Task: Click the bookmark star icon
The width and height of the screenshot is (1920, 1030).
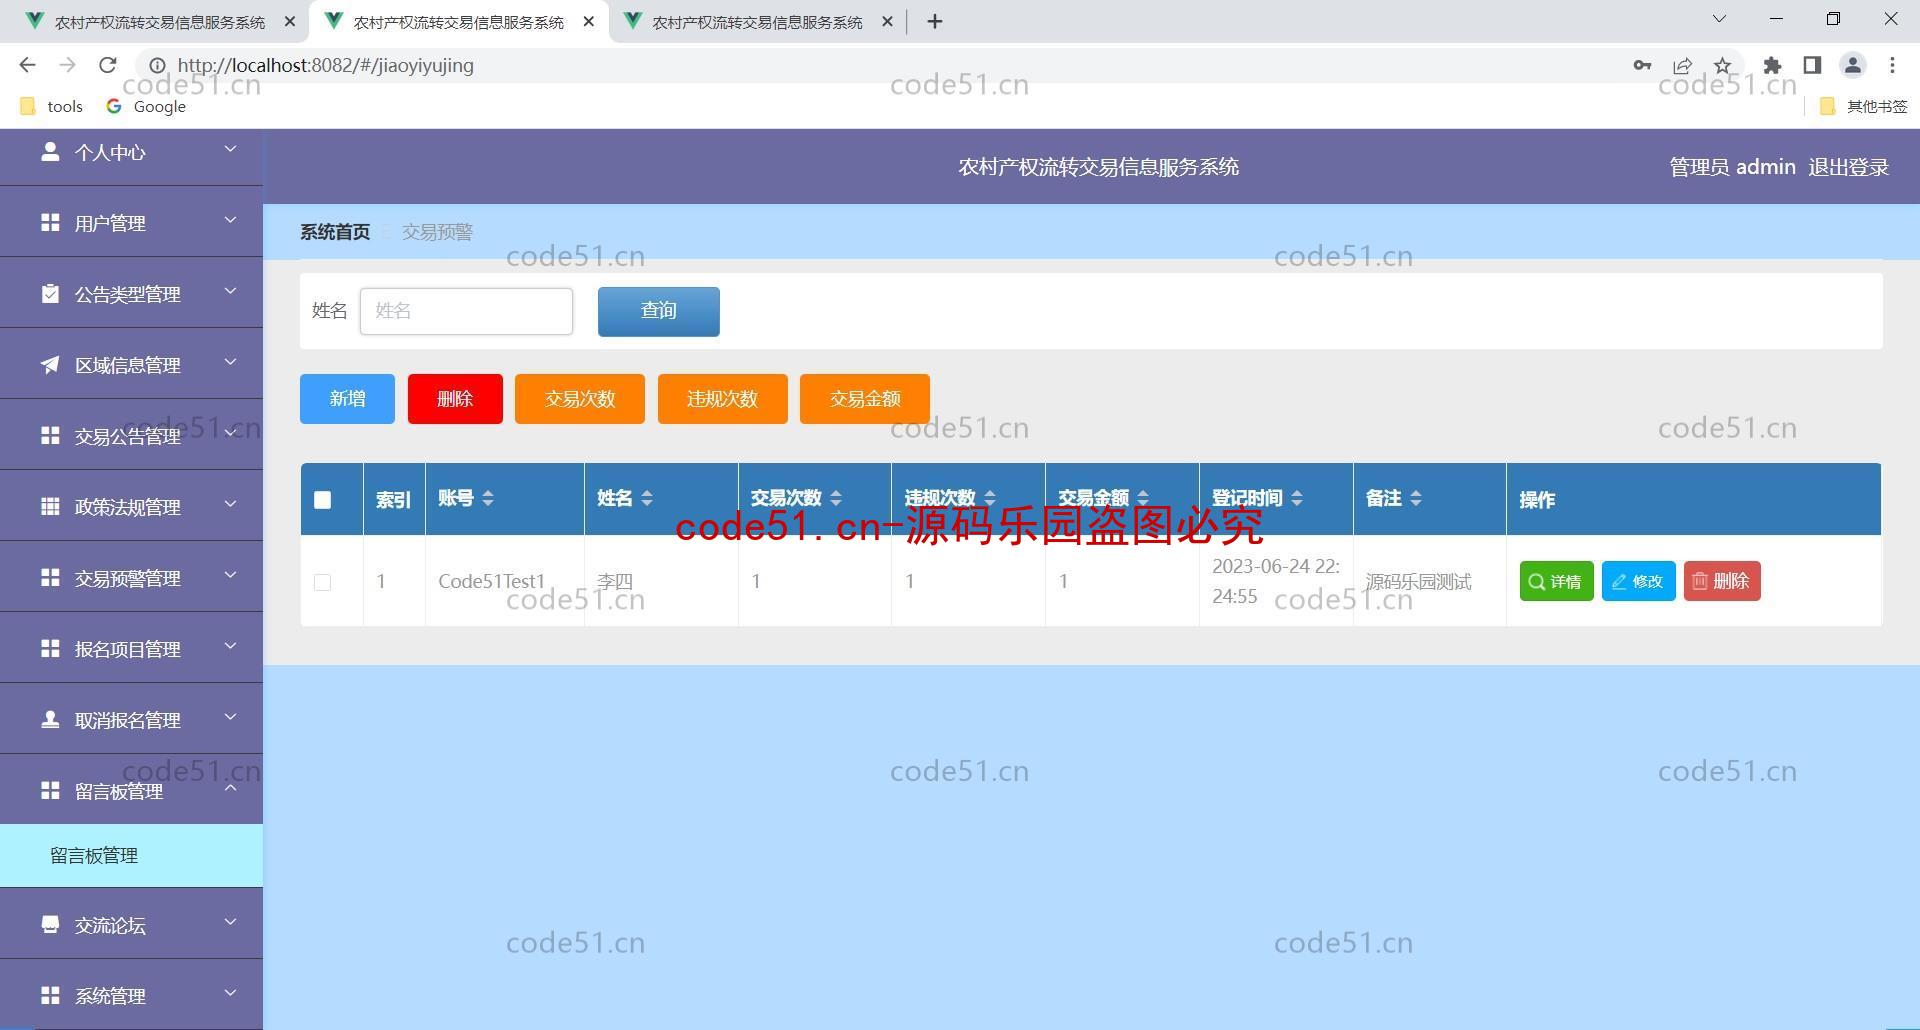Action: coord(1722,65)
